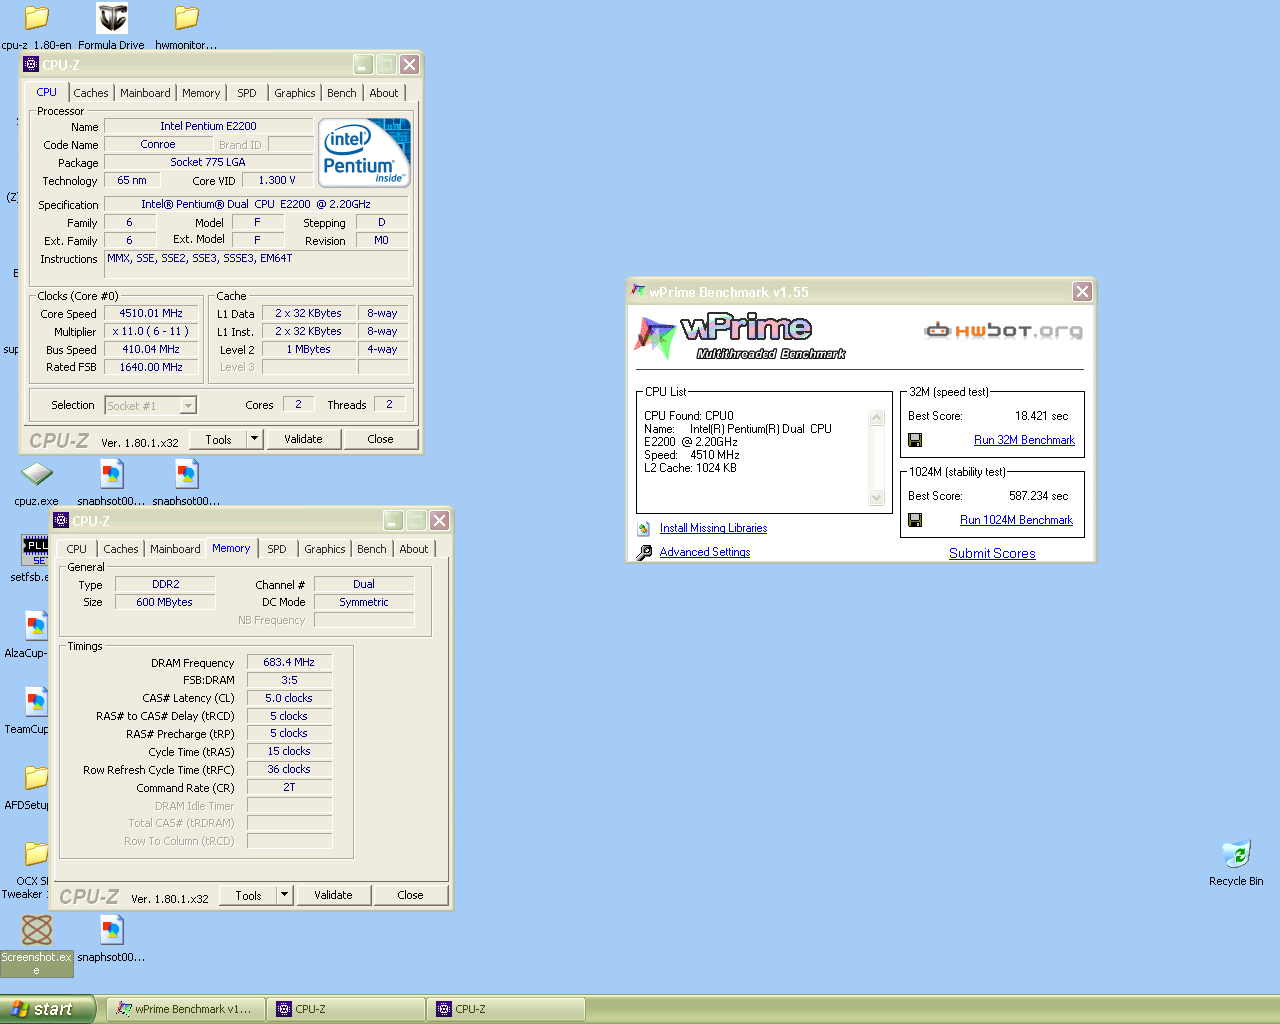The height and width of the screenshot is (1024, 1280).
Task: Click the Core Speed value 4510.01 MHz
Action: pos(151,313)
